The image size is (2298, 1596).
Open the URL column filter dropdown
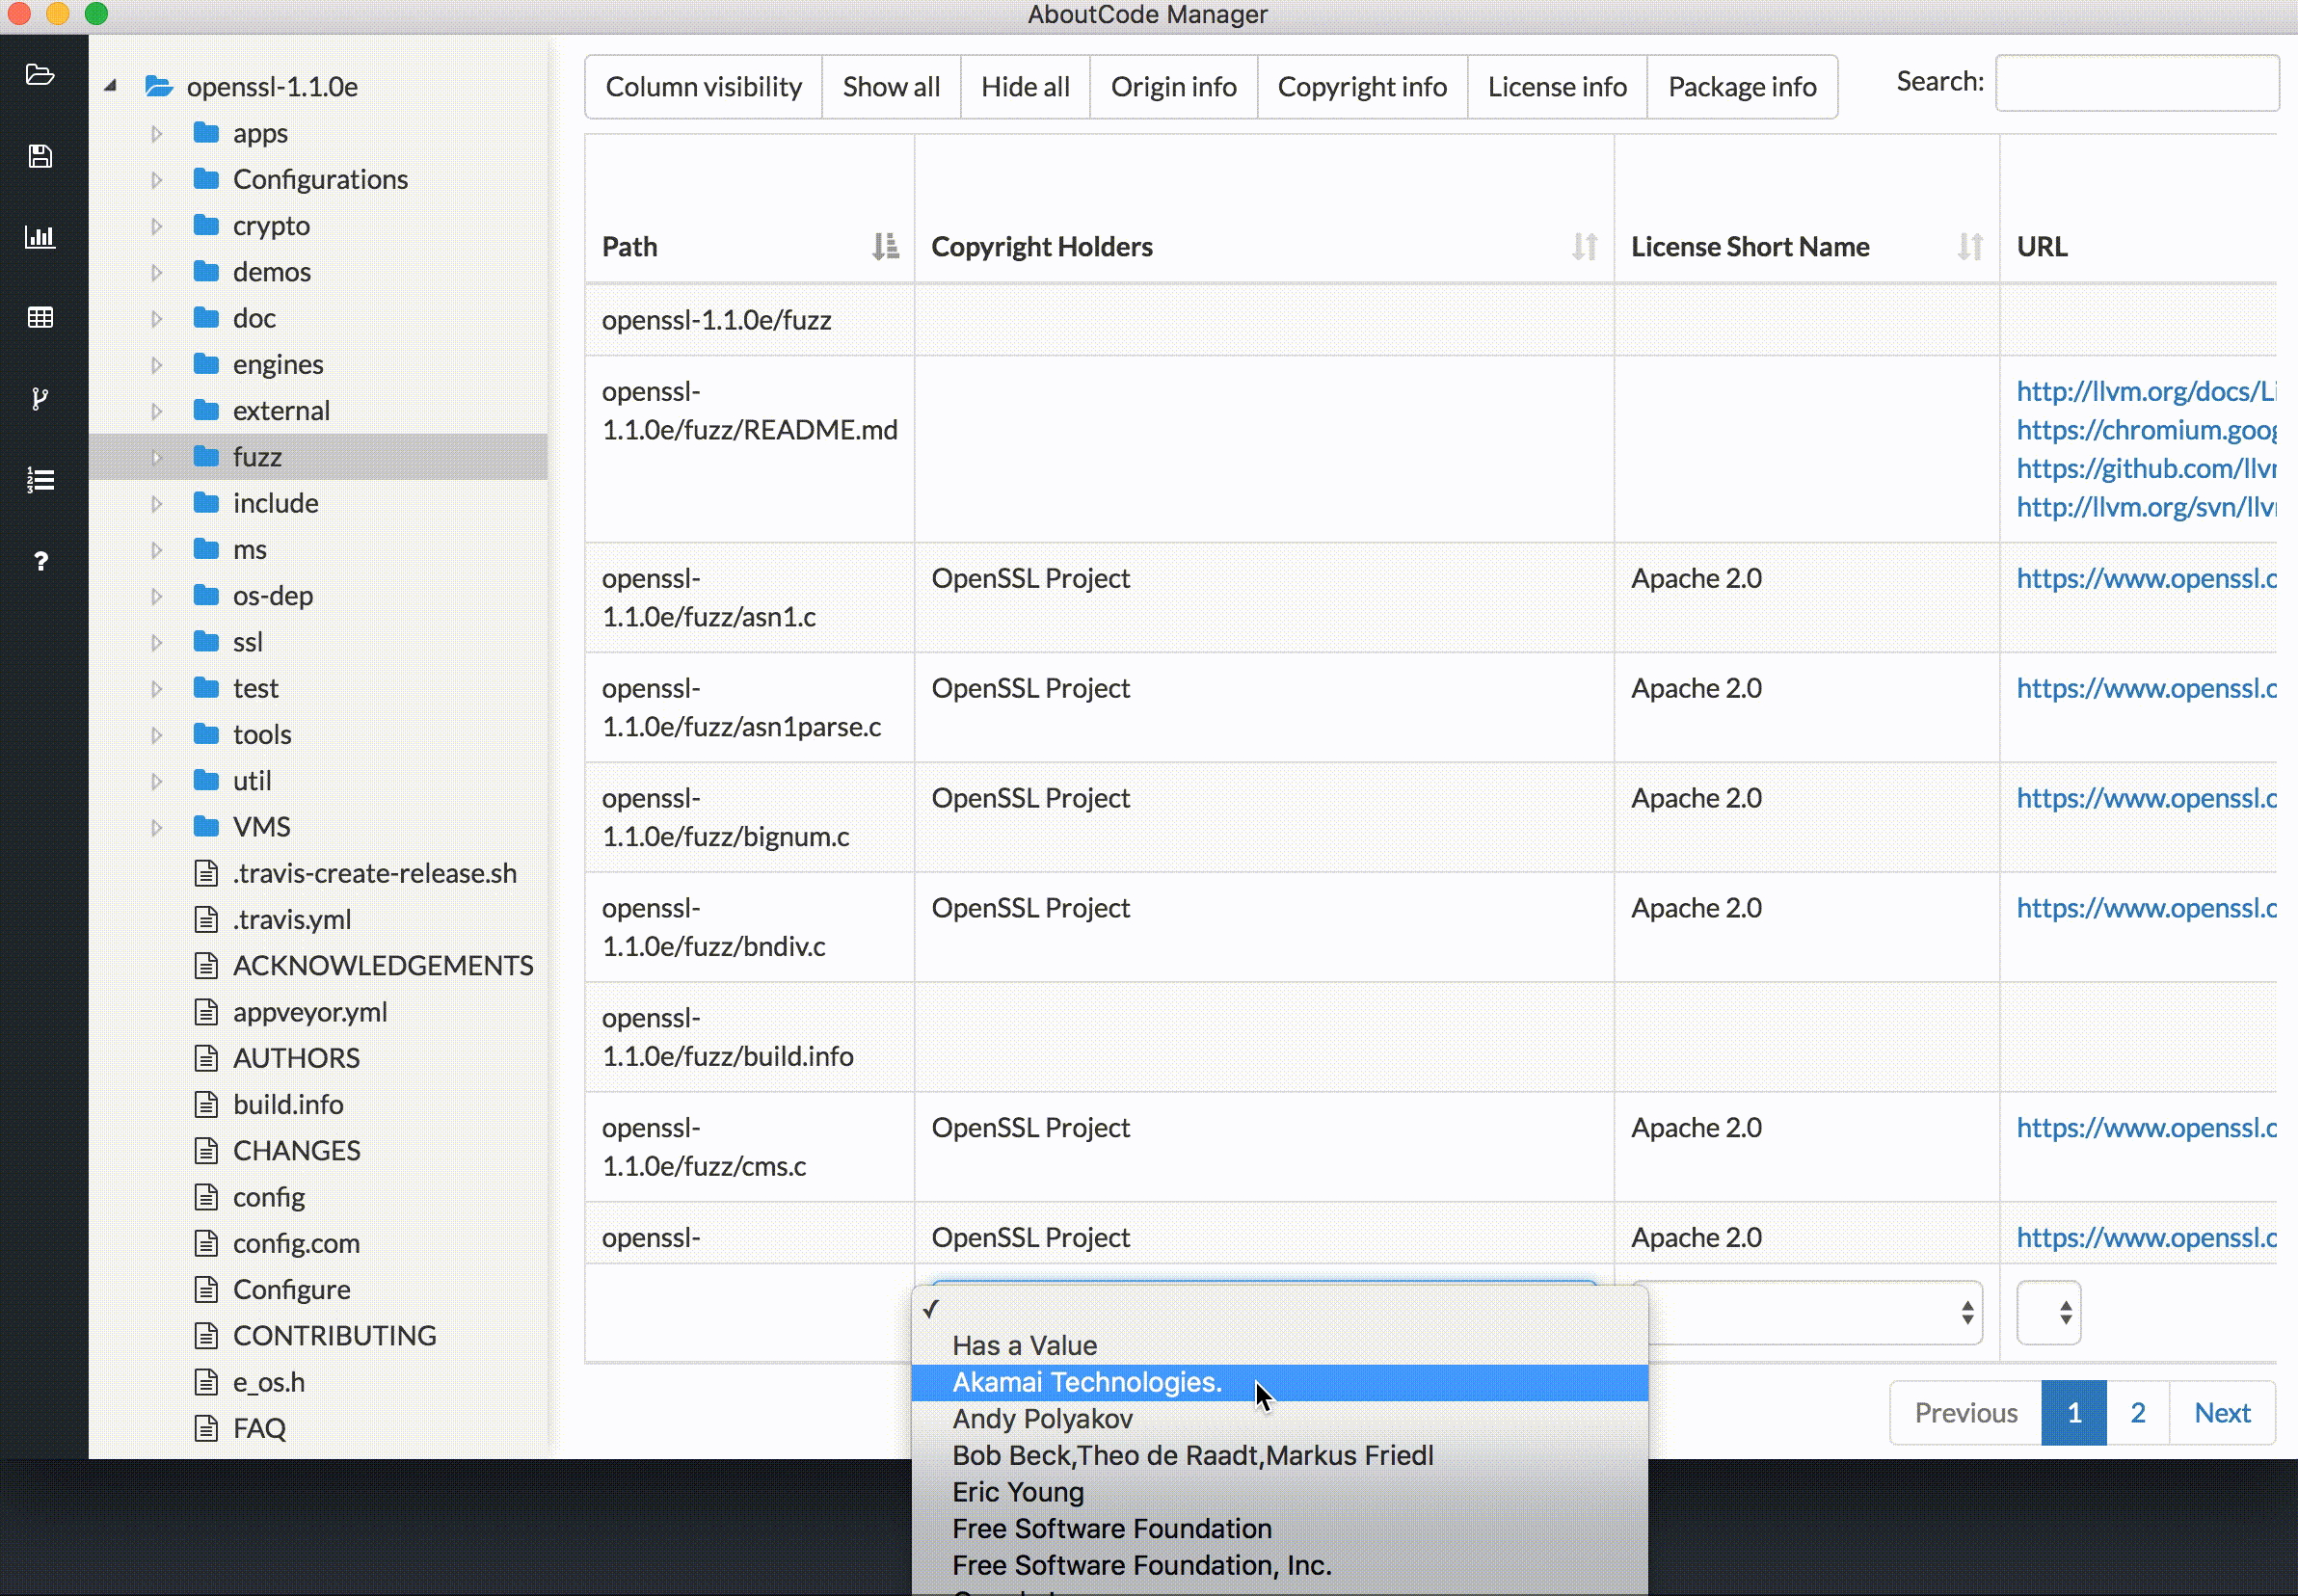pos(2048,1312)
